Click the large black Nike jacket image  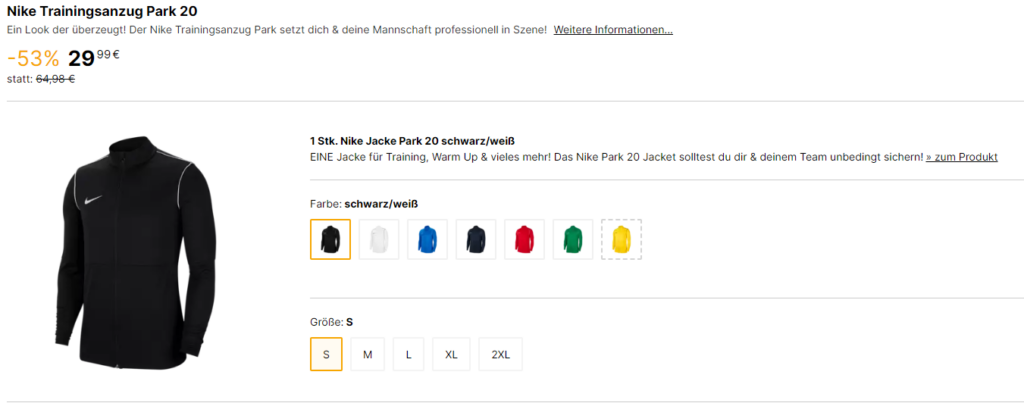click(x=135, y=252)
